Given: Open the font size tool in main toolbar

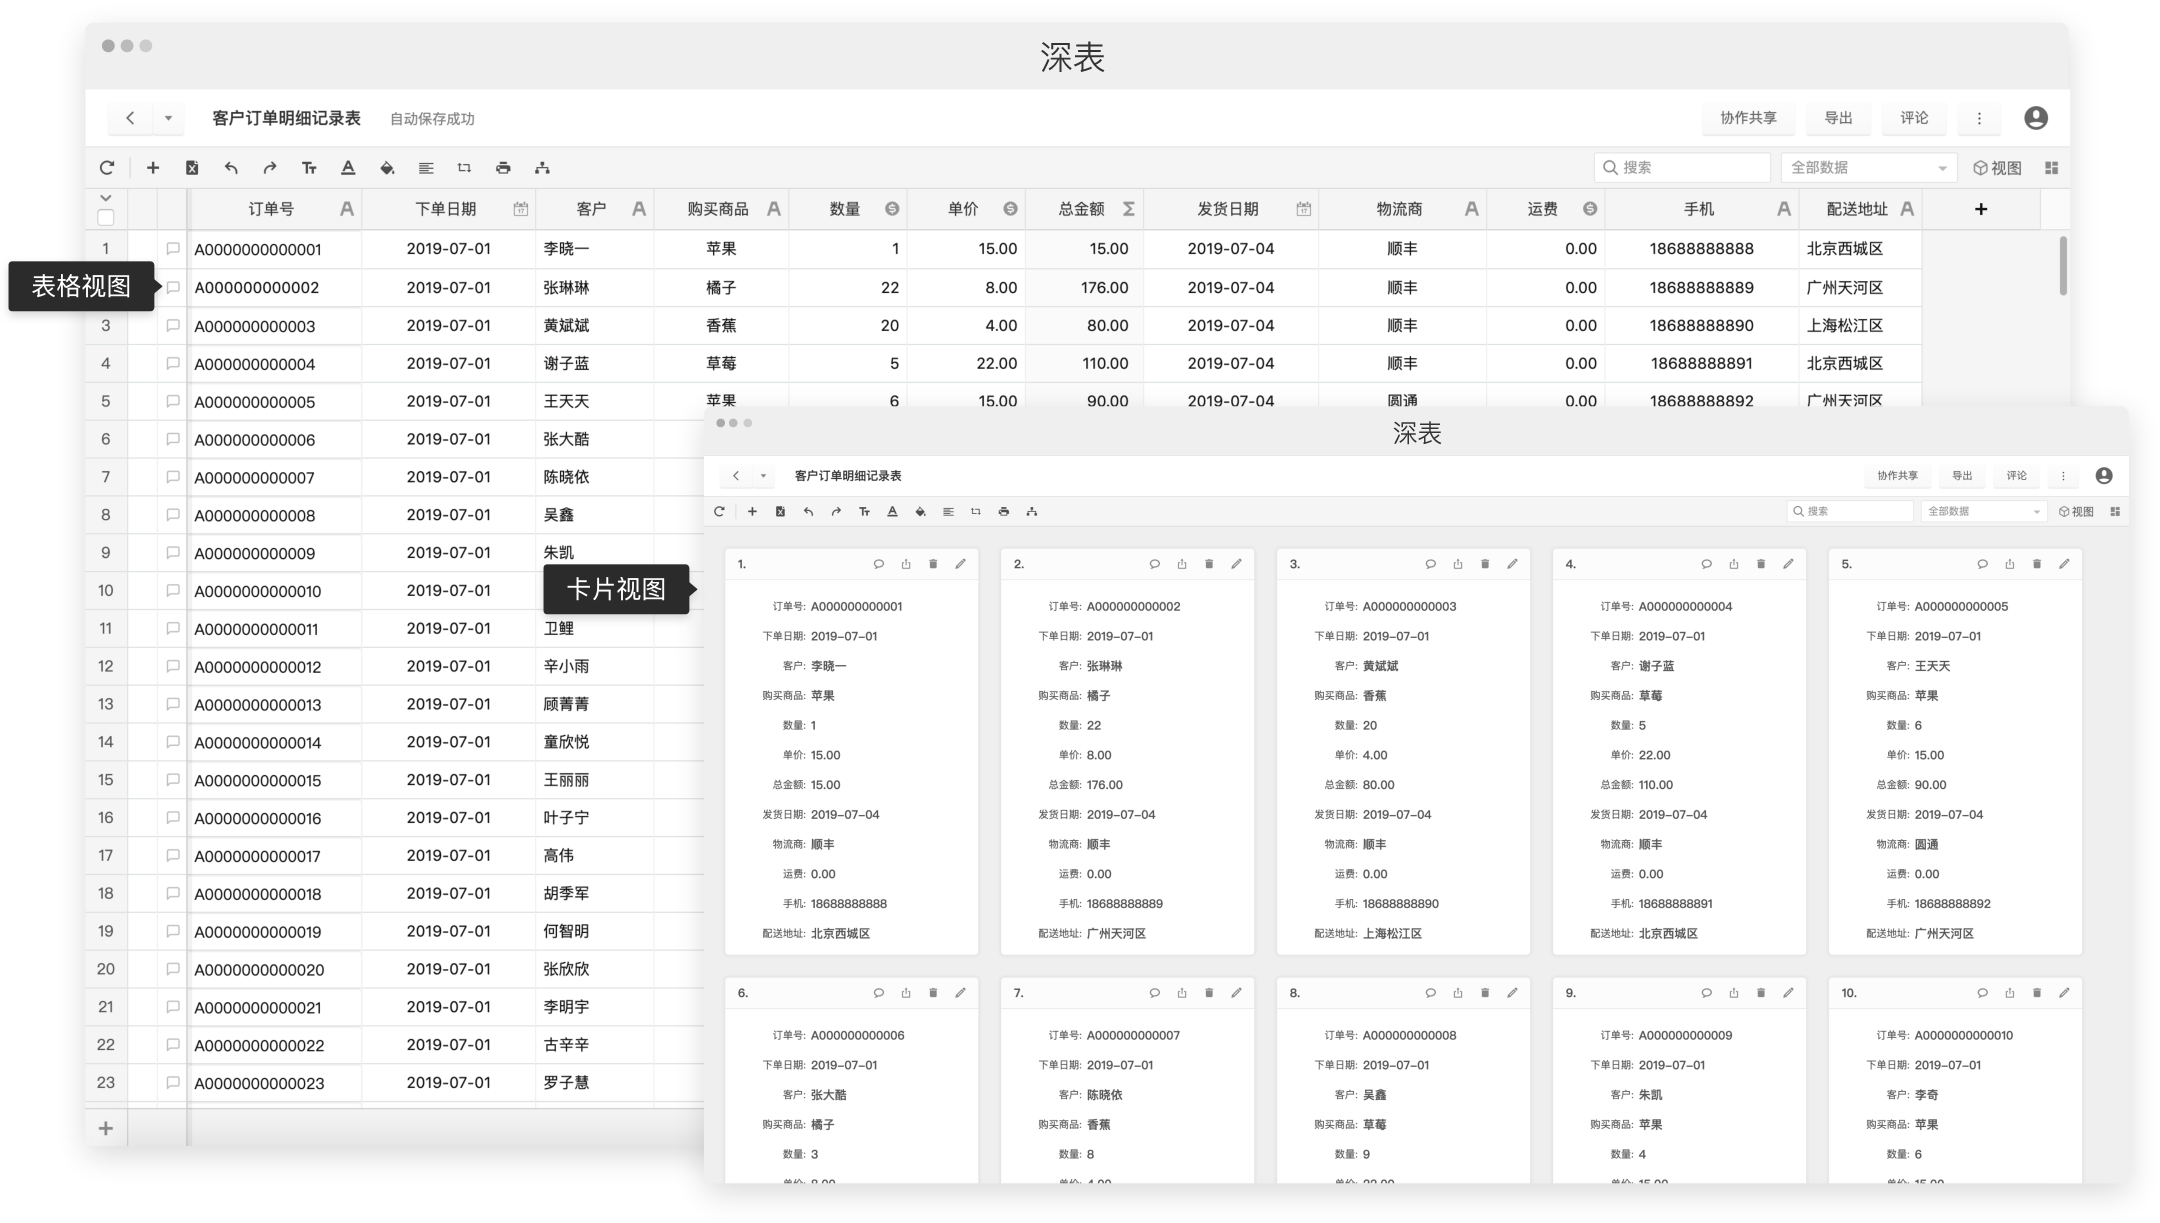Looking at the screenshot, I should click(309, 168).
